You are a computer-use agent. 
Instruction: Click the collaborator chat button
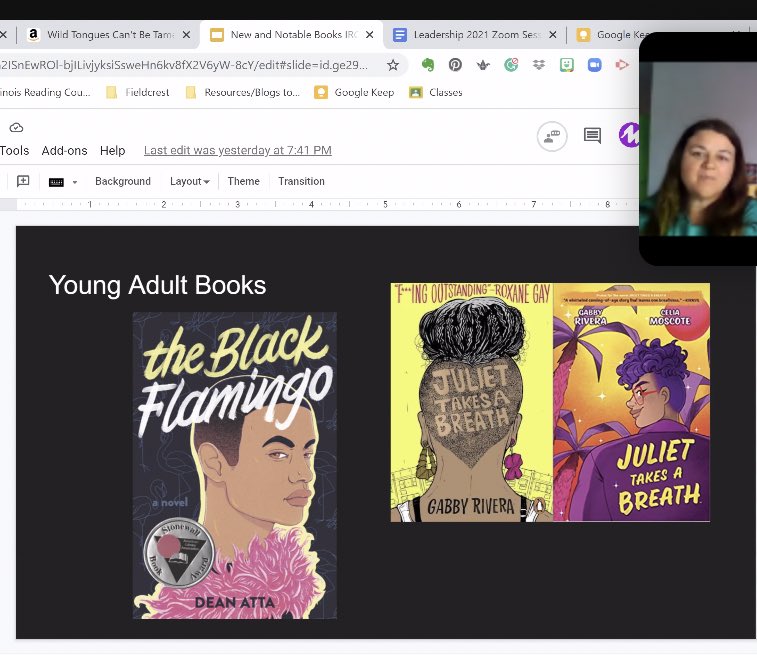point(552,136)
